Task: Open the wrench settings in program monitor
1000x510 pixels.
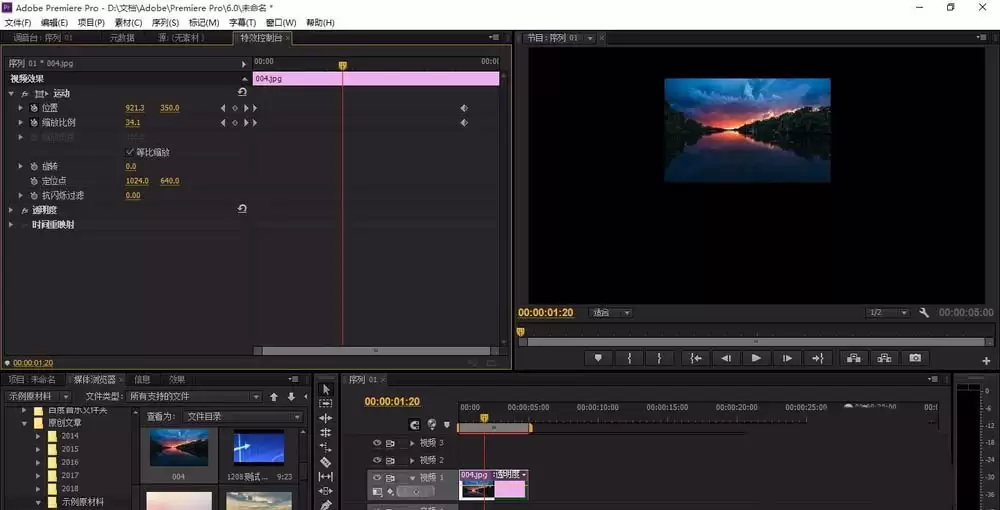Action: pyautogui.click(x=923, y=313)
